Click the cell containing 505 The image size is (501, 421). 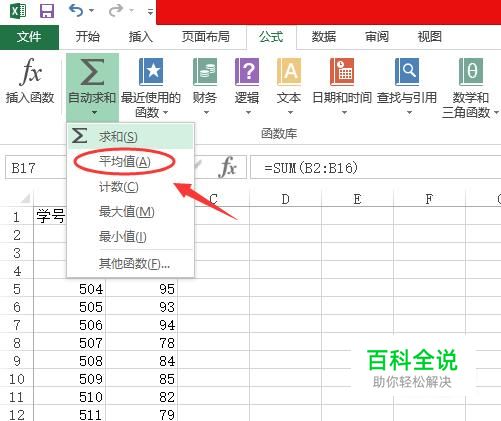(x=70, y=307)
